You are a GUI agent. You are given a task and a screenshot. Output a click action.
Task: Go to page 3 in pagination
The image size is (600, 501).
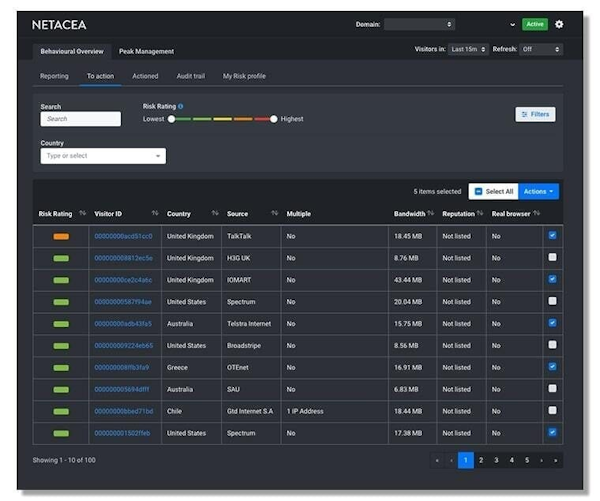[x=496, y=460]
